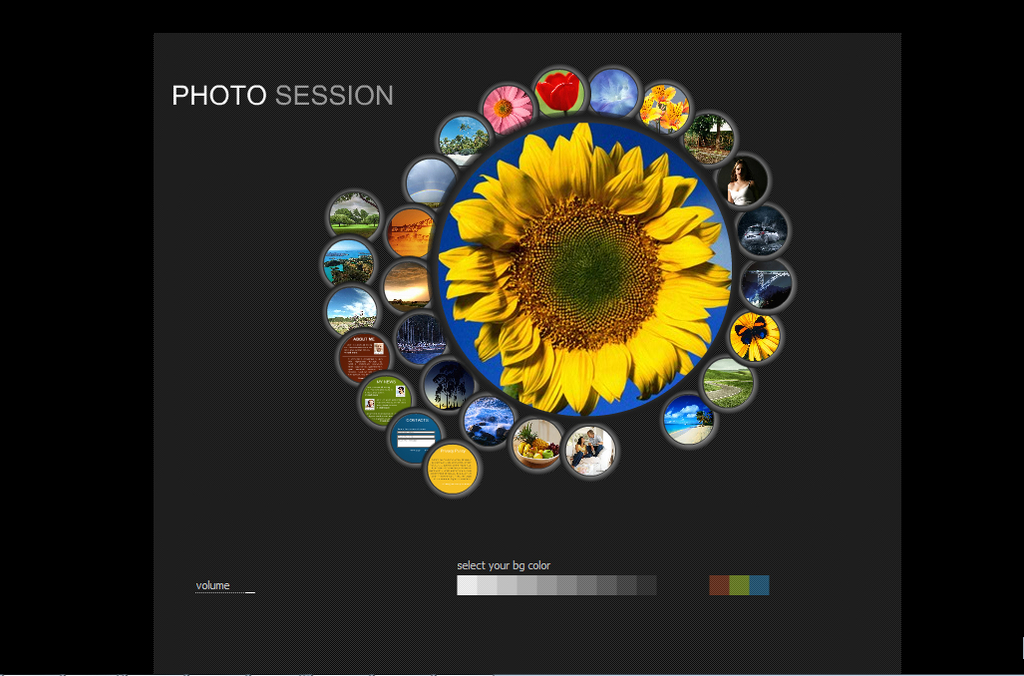Viewport: 1024px width, 676px height.
Task: Click the woman in white dress thumbnail
Action: (x=741, y=182)
